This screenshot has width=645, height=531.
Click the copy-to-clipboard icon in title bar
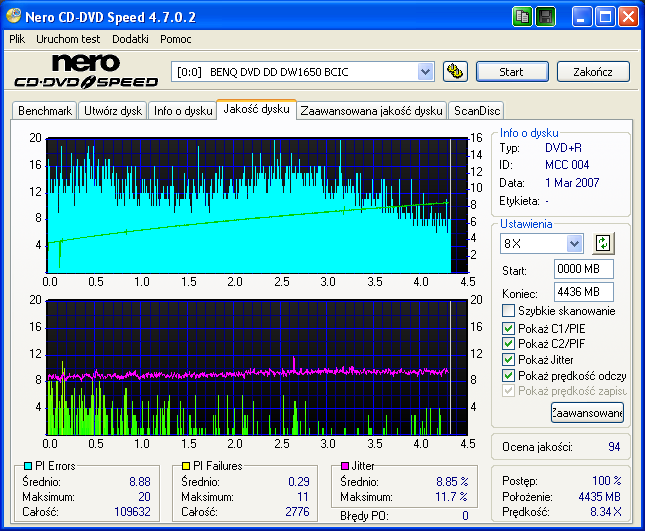(522, 17)
